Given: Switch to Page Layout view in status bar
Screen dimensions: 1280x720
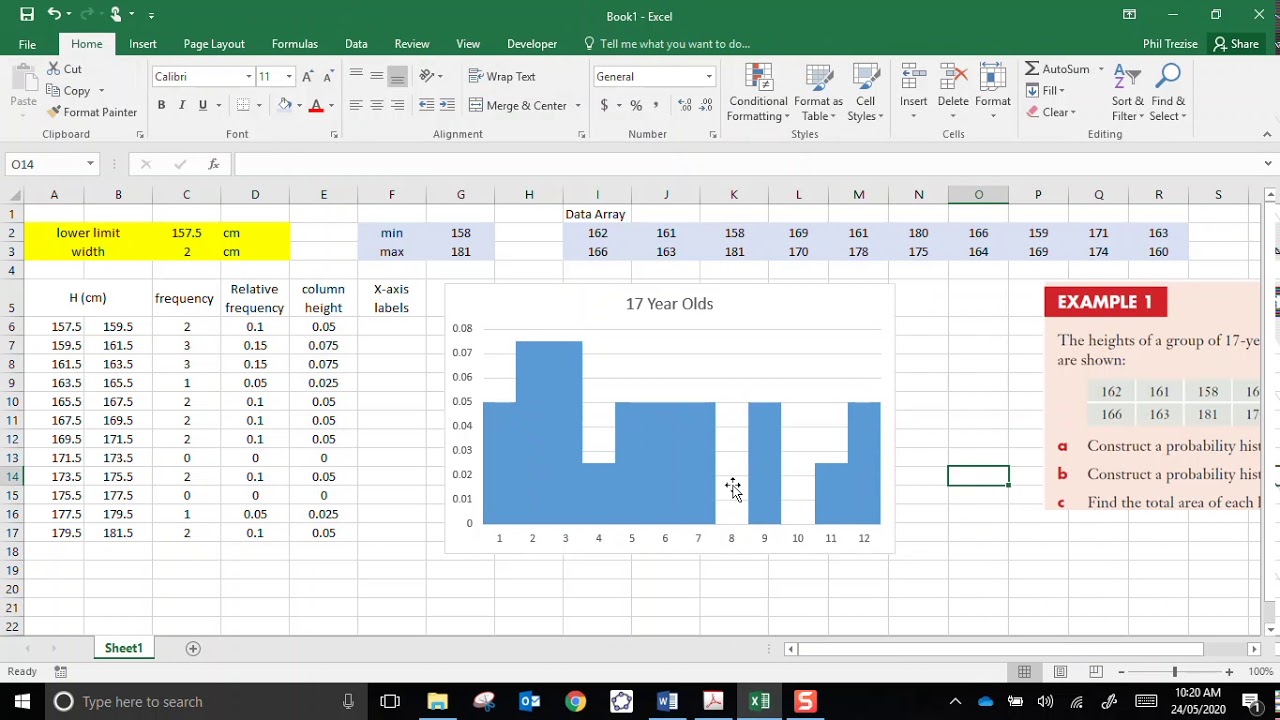Looking at the screenshot, I should coord(1060,672).
